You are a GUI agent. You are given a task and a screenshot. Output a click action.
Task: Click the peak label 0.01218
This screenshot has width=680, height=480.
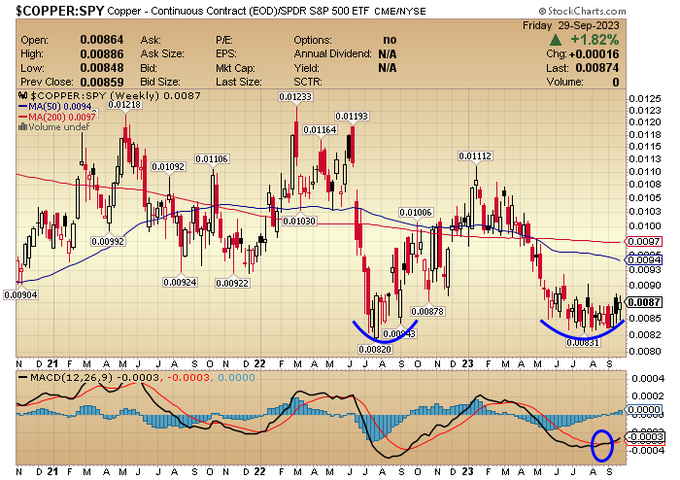pyautogui.click(x=125, y=104)
